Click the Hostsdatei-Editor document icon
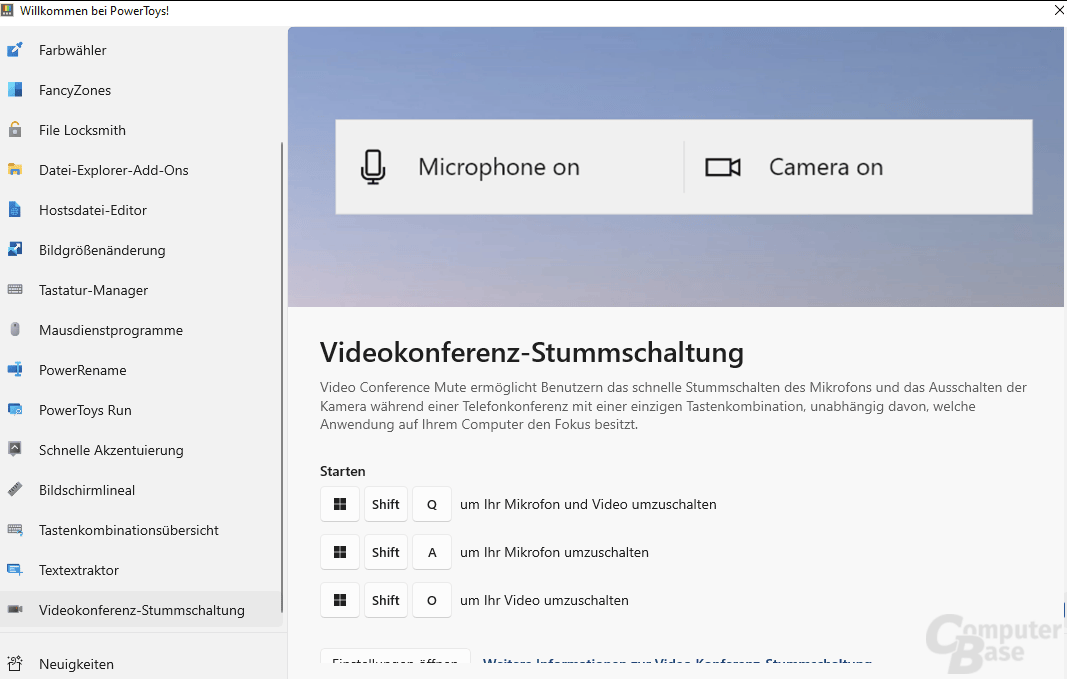 [15, 210]
